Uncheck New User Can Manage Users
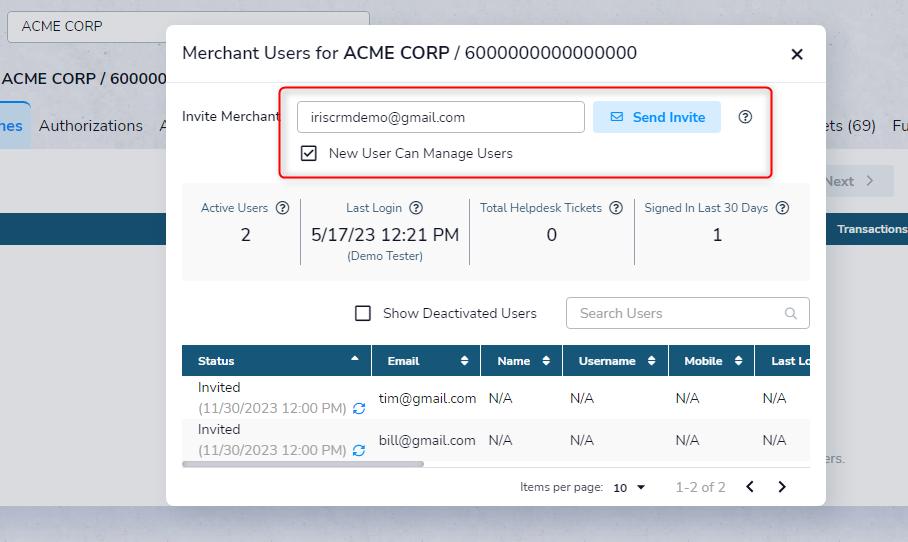 click(309, 153)
